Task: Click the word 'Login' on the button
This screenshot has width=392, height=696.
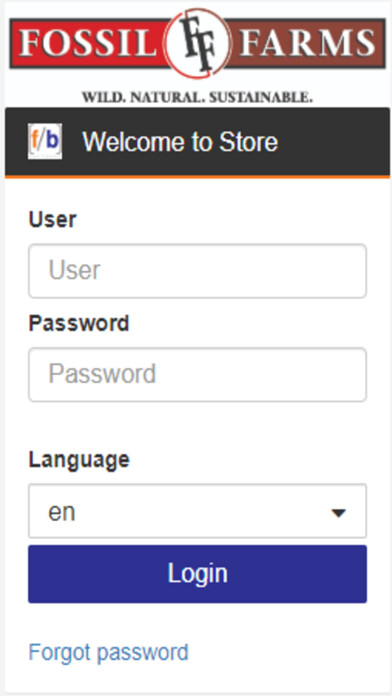Action: [198, 573]
